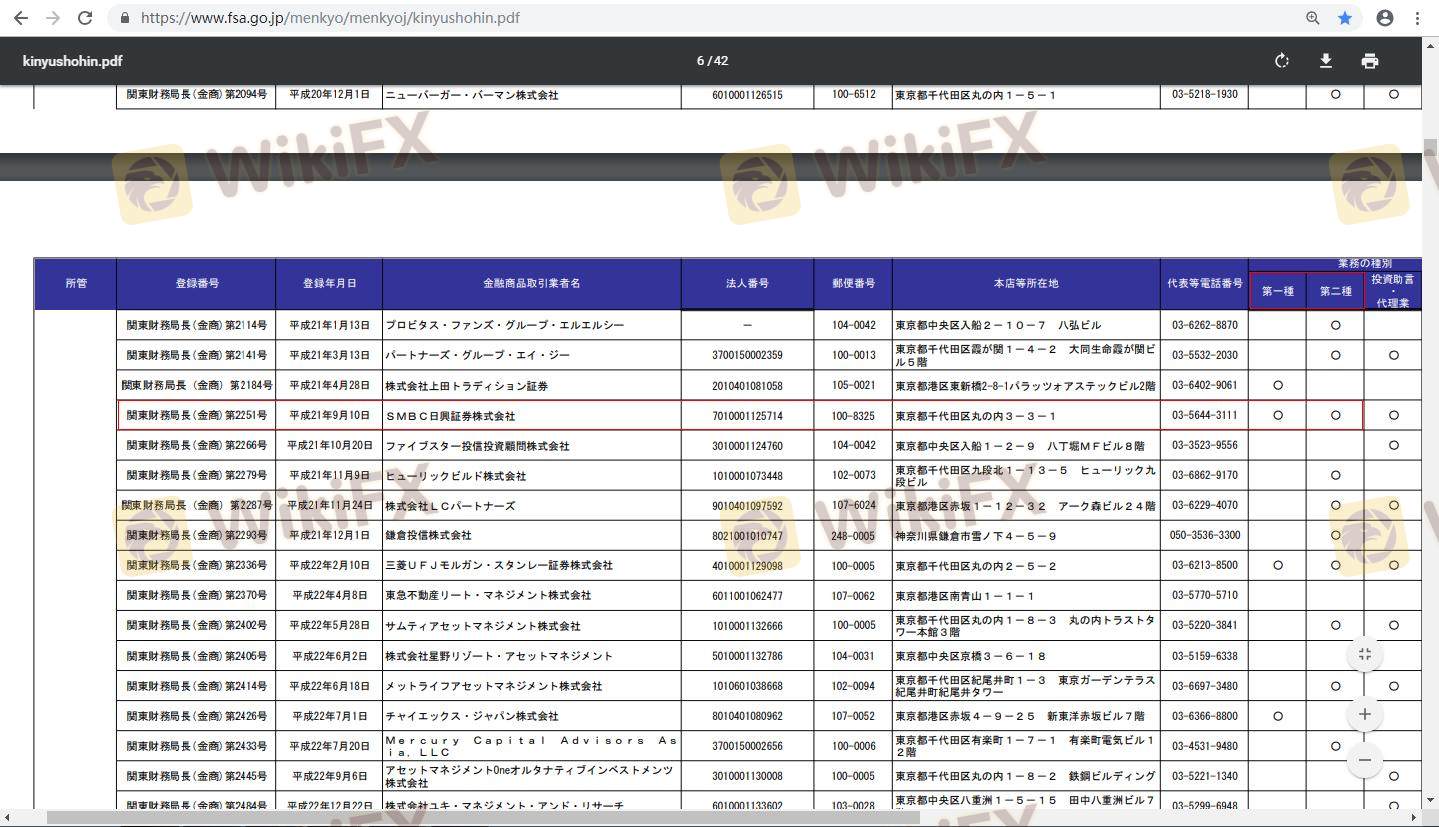The image size is (1439, 827).
Task: Download the kinyushohin PDF
Action: (1326, 61)
